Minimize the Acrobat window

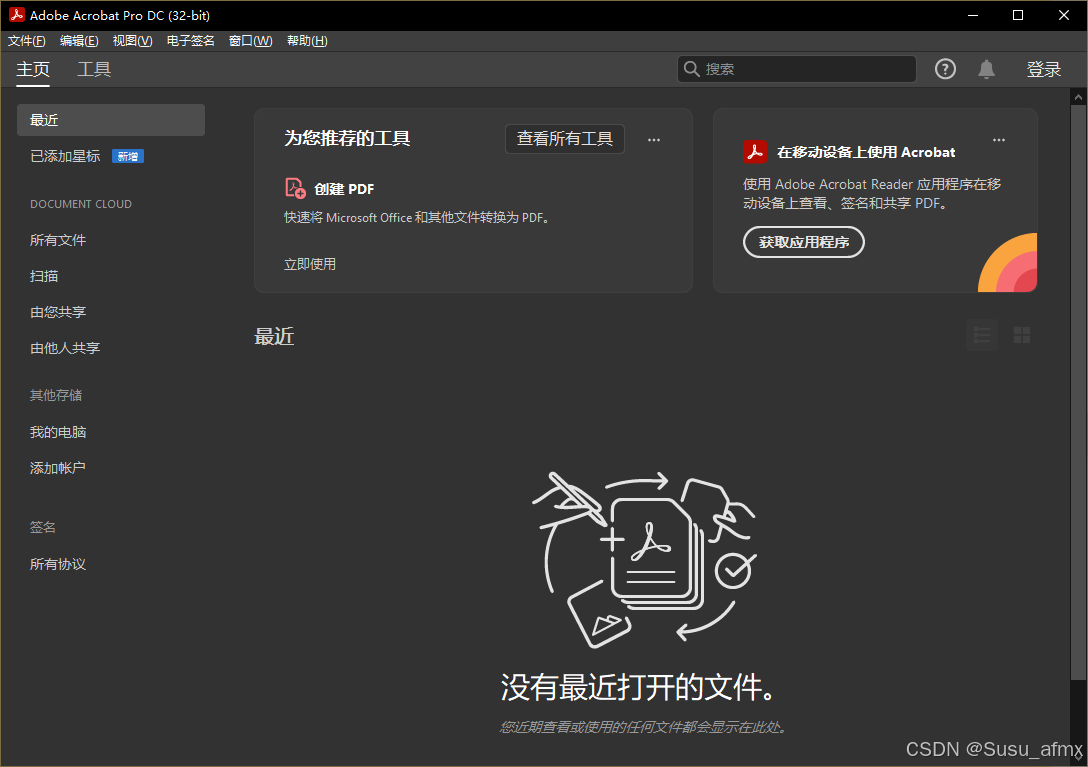click(973, 15)
